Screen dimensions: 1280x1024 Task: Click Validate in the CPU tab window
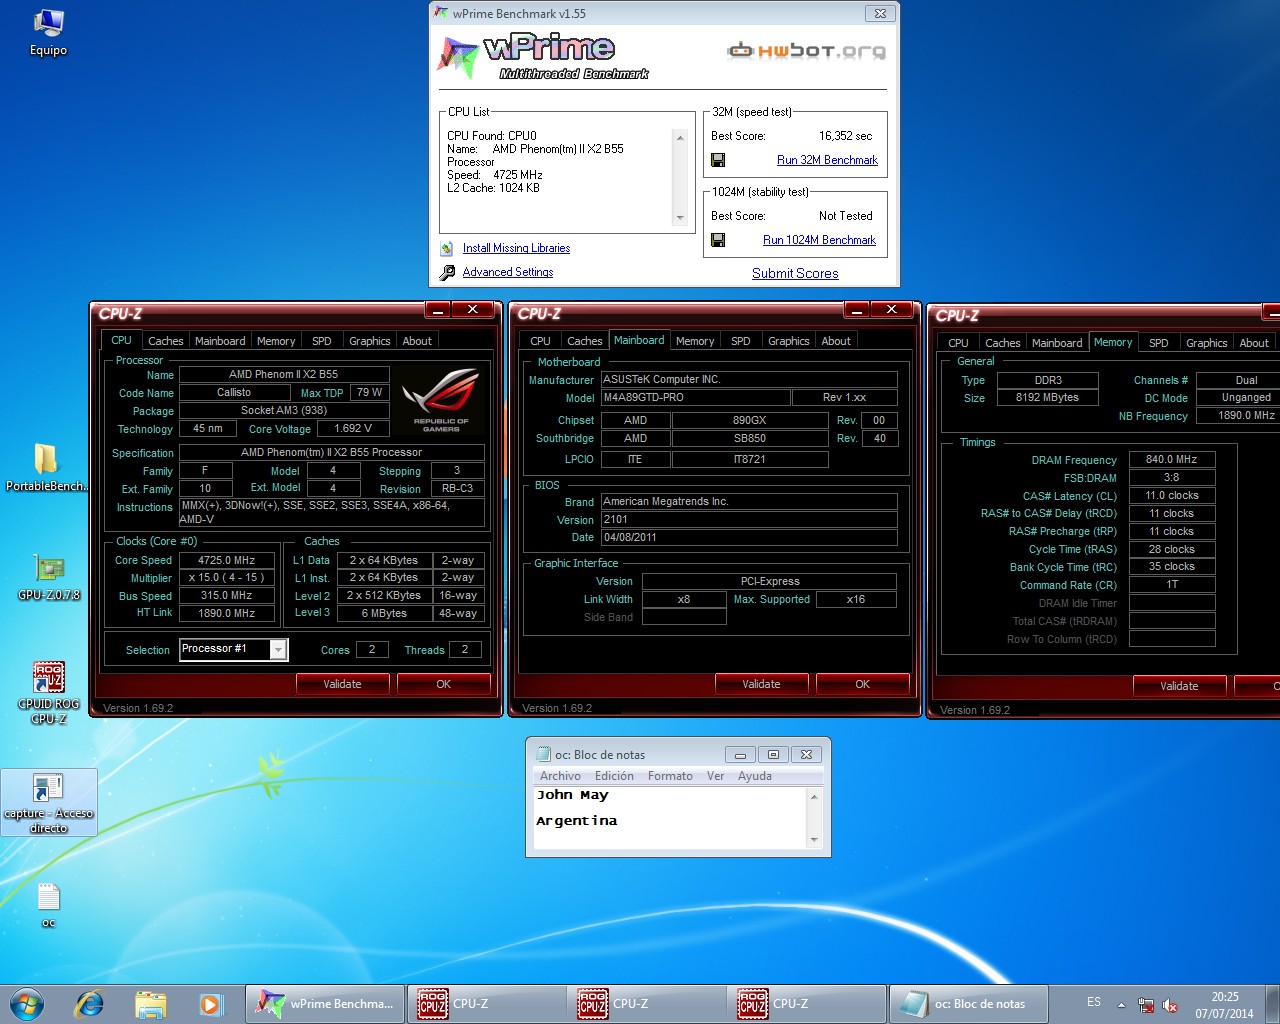342,684
